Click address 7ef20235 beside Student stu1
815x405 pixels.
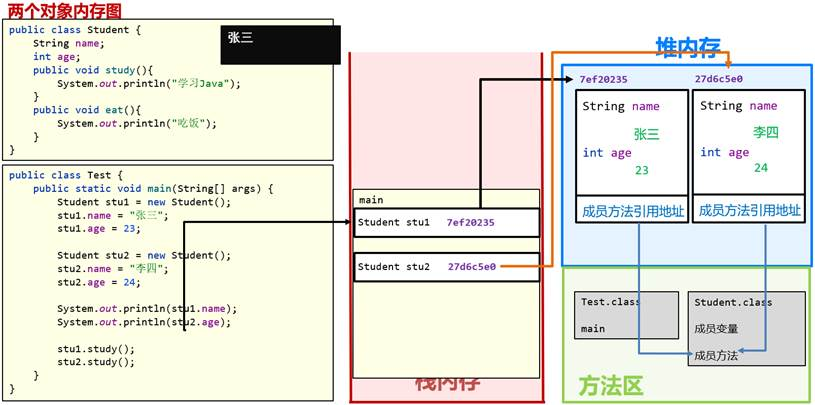point(471,223)
